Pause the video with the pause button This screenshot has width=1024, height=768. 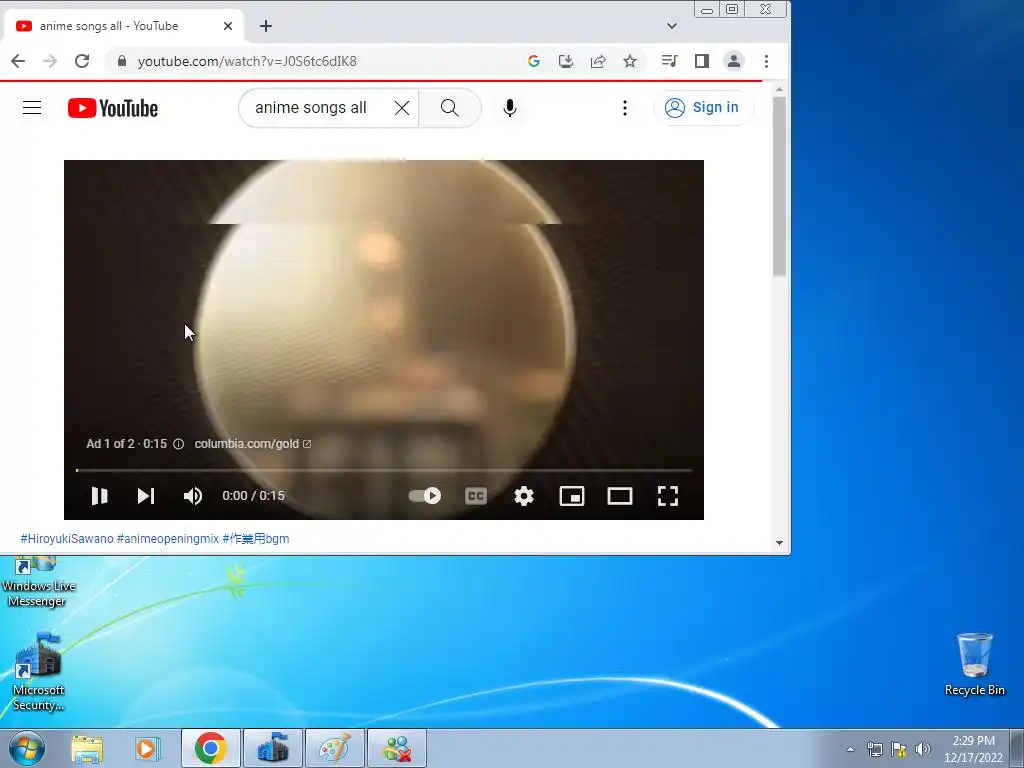[99, 496]
